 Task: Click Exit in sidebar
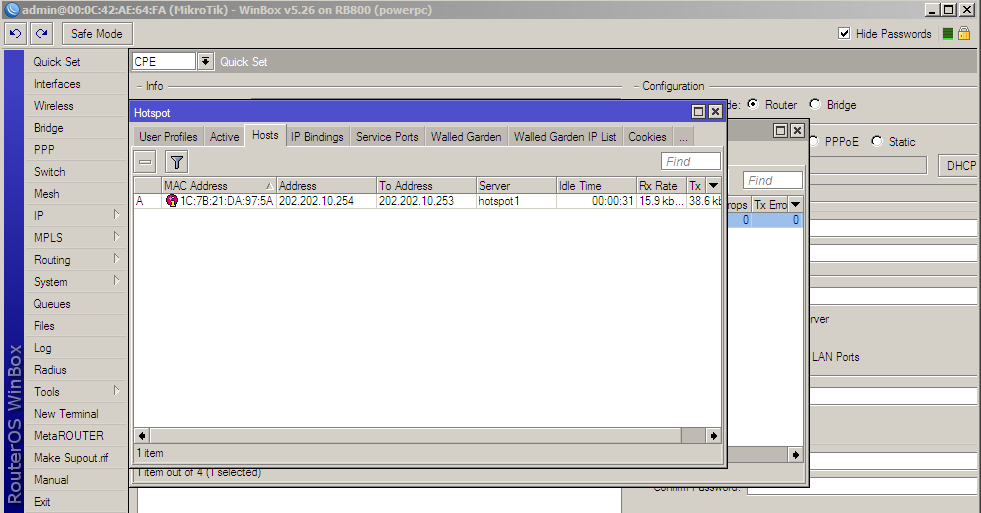click(76, 502)
